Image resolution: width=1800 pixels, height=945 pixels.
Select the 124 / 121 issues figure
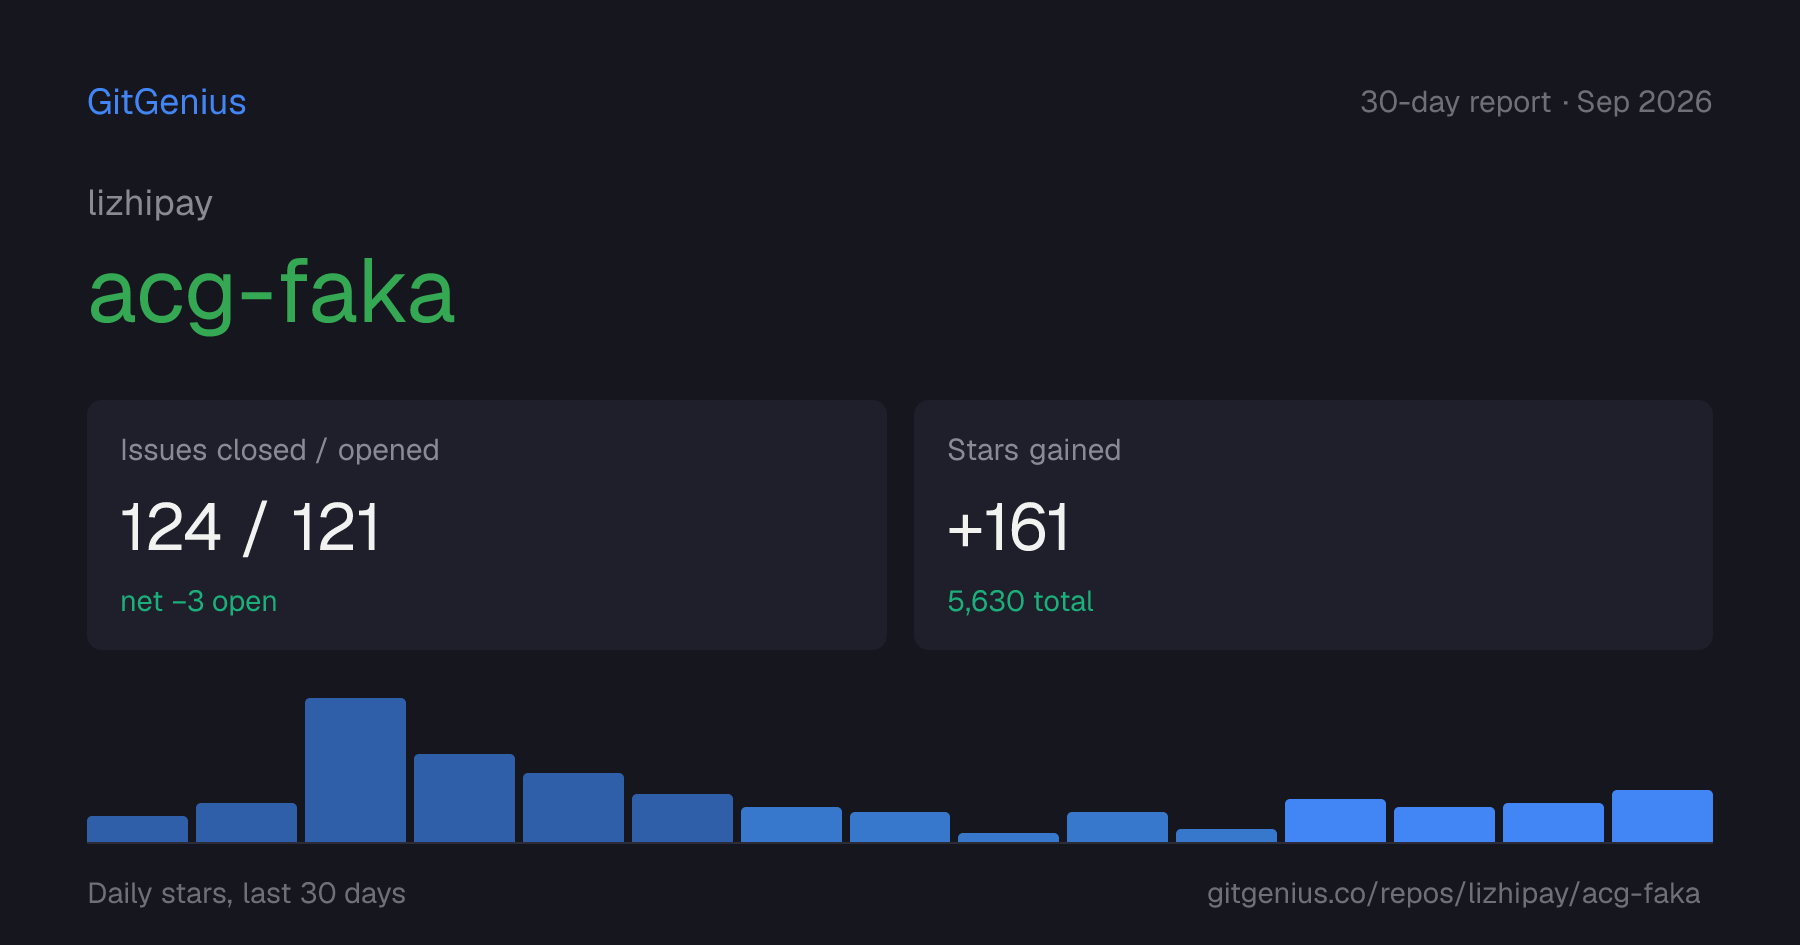point(250,527)
